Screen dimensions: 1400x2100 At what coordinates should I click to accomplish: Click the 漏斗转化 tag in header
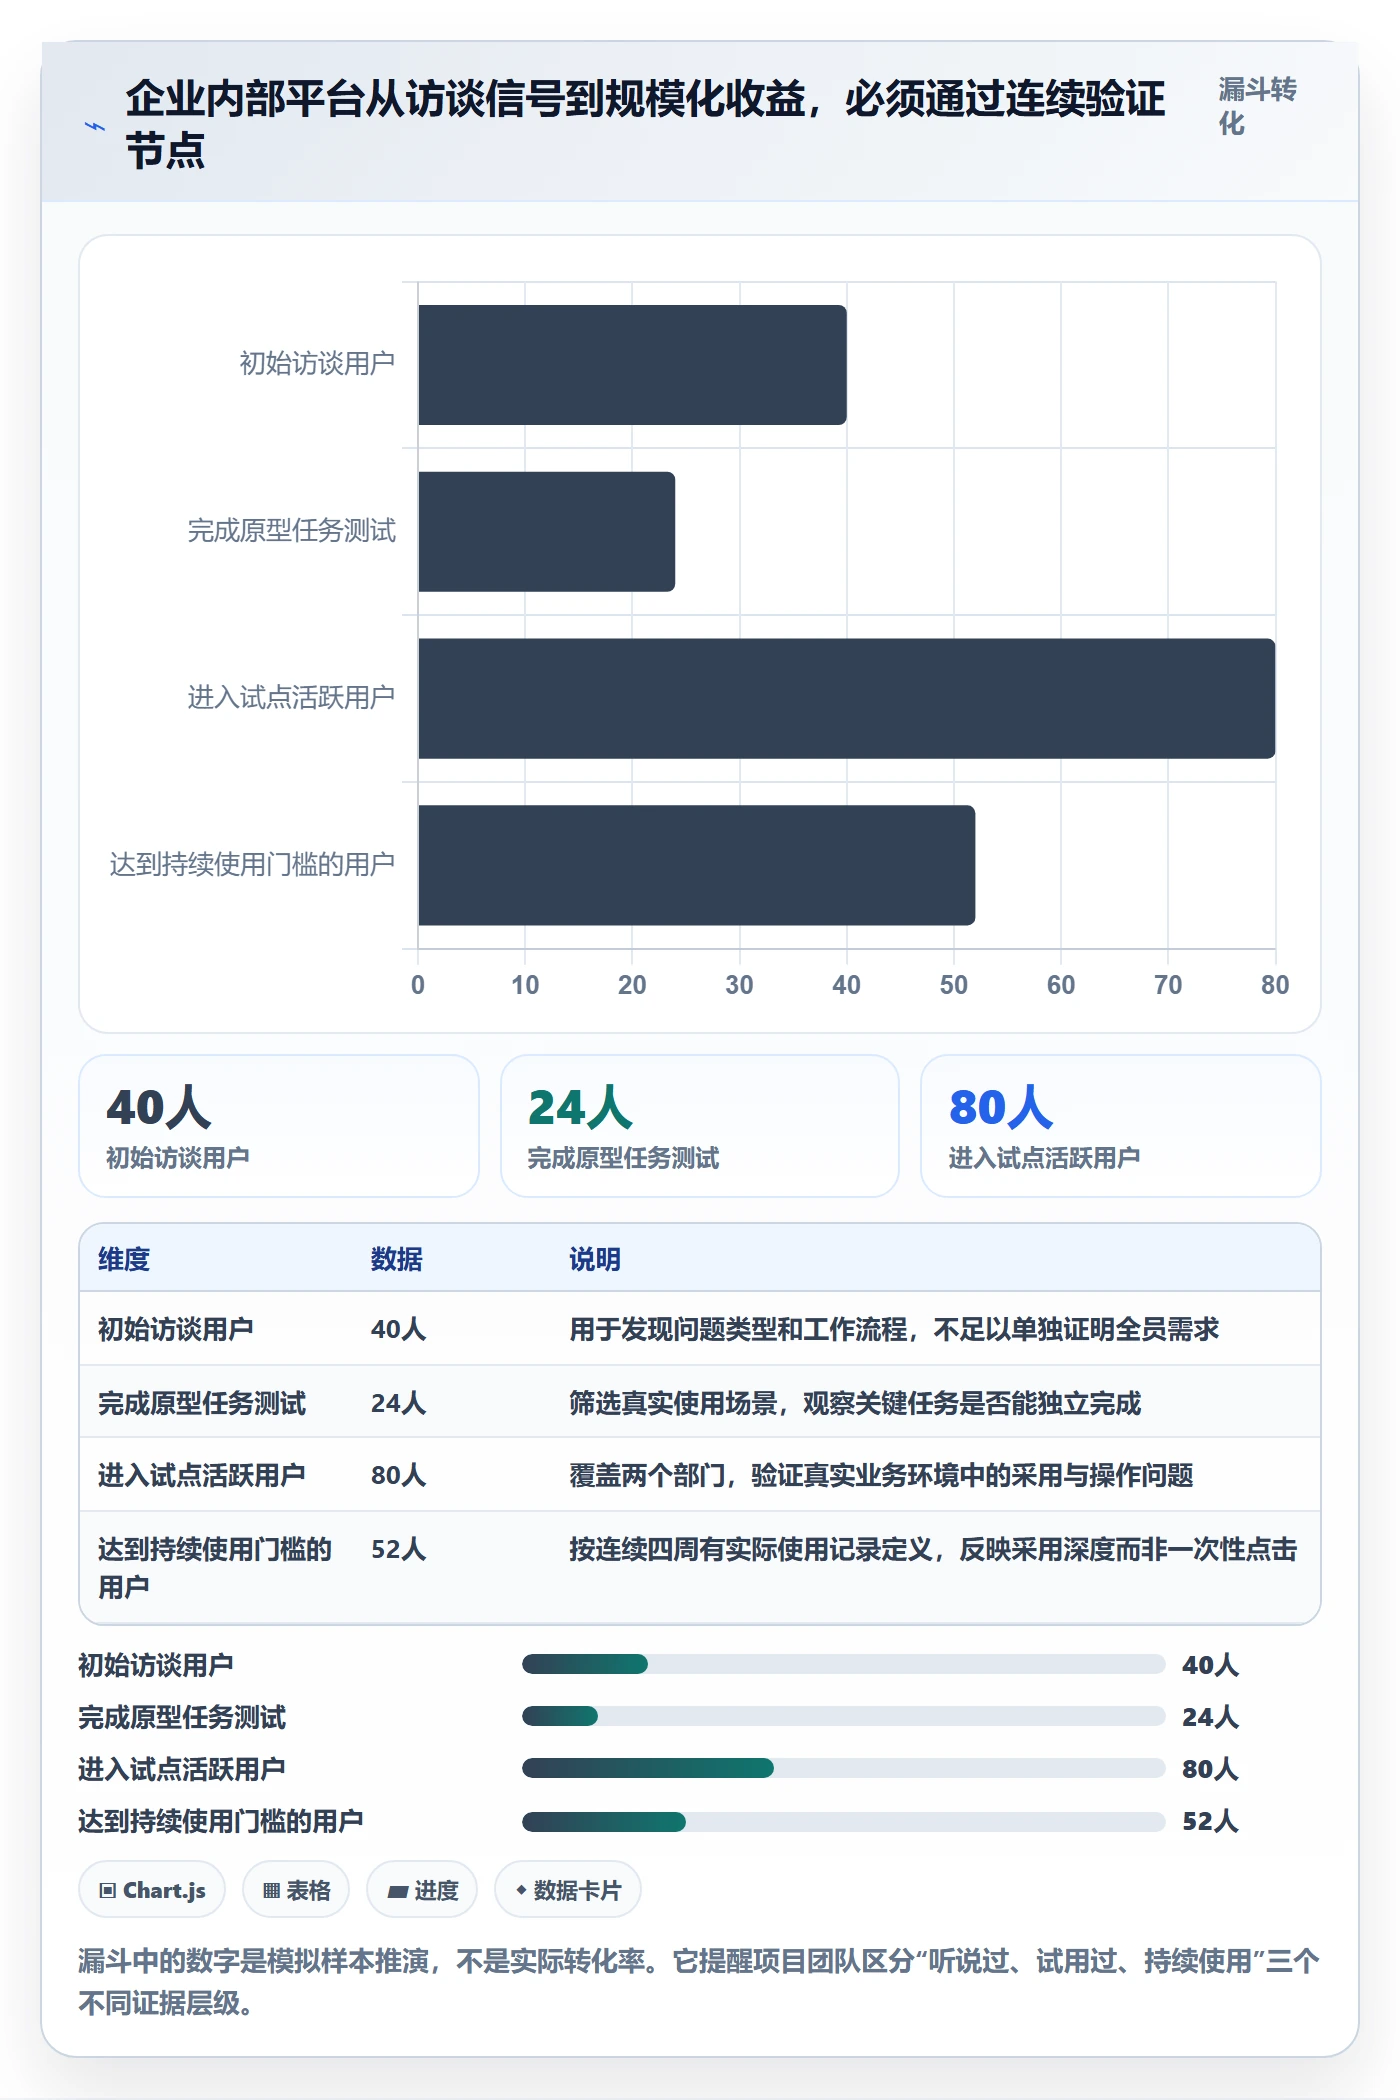1257,106
